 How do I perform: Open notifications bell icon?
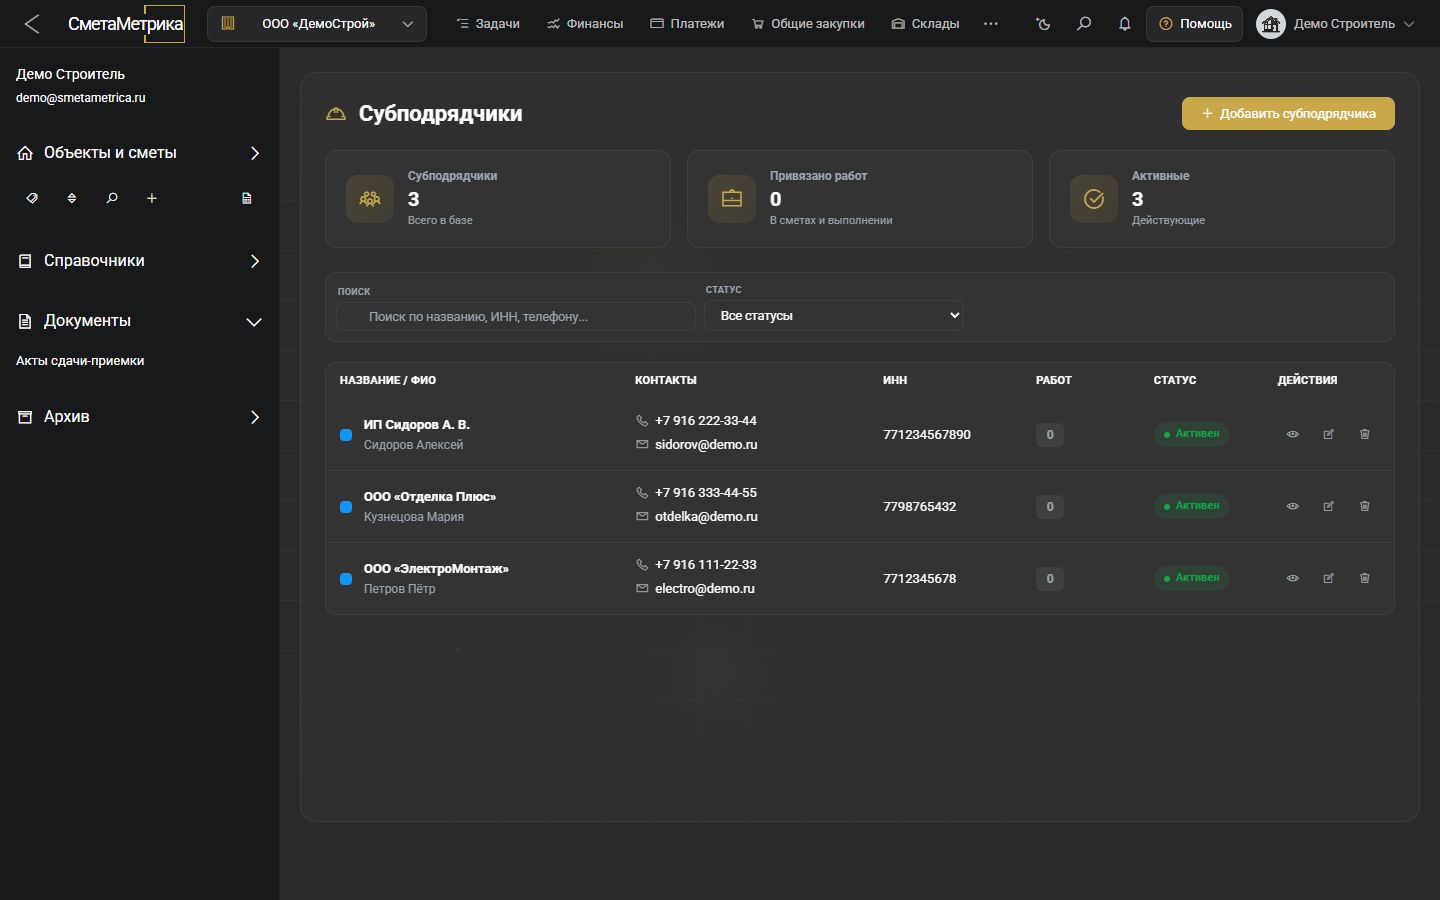1124,24
